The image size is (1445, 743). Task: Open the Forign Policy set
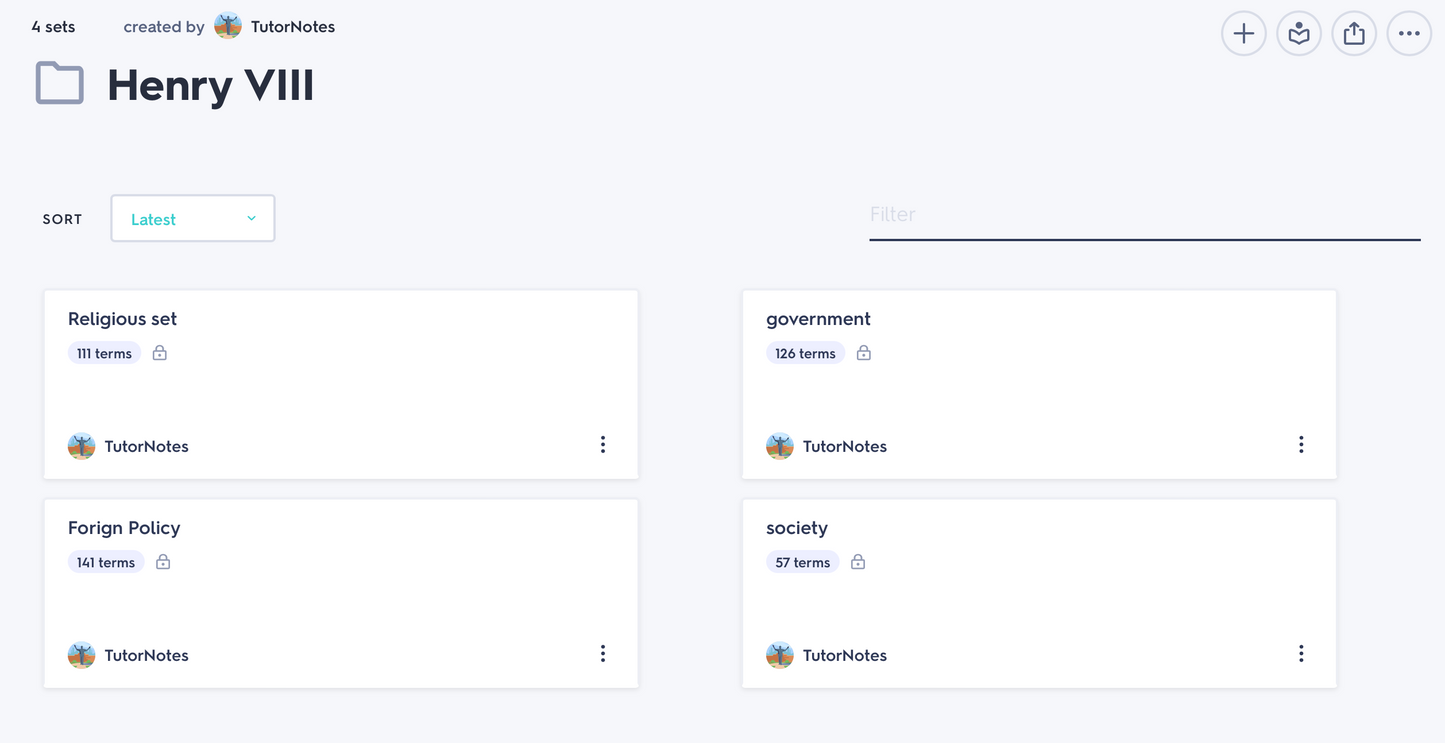click(124, 528)
